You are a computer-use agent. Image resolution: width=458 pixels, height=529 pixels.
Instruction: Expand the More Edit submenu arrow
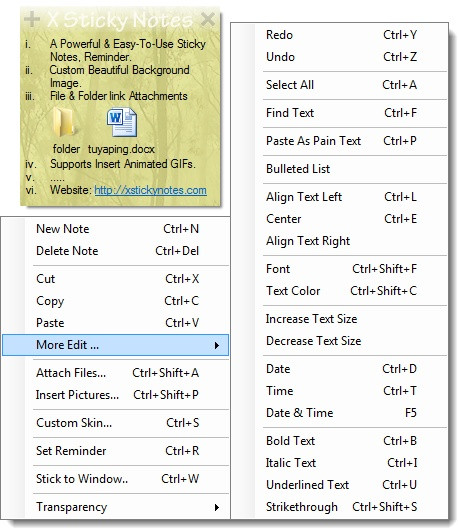[x=217, y=345]
